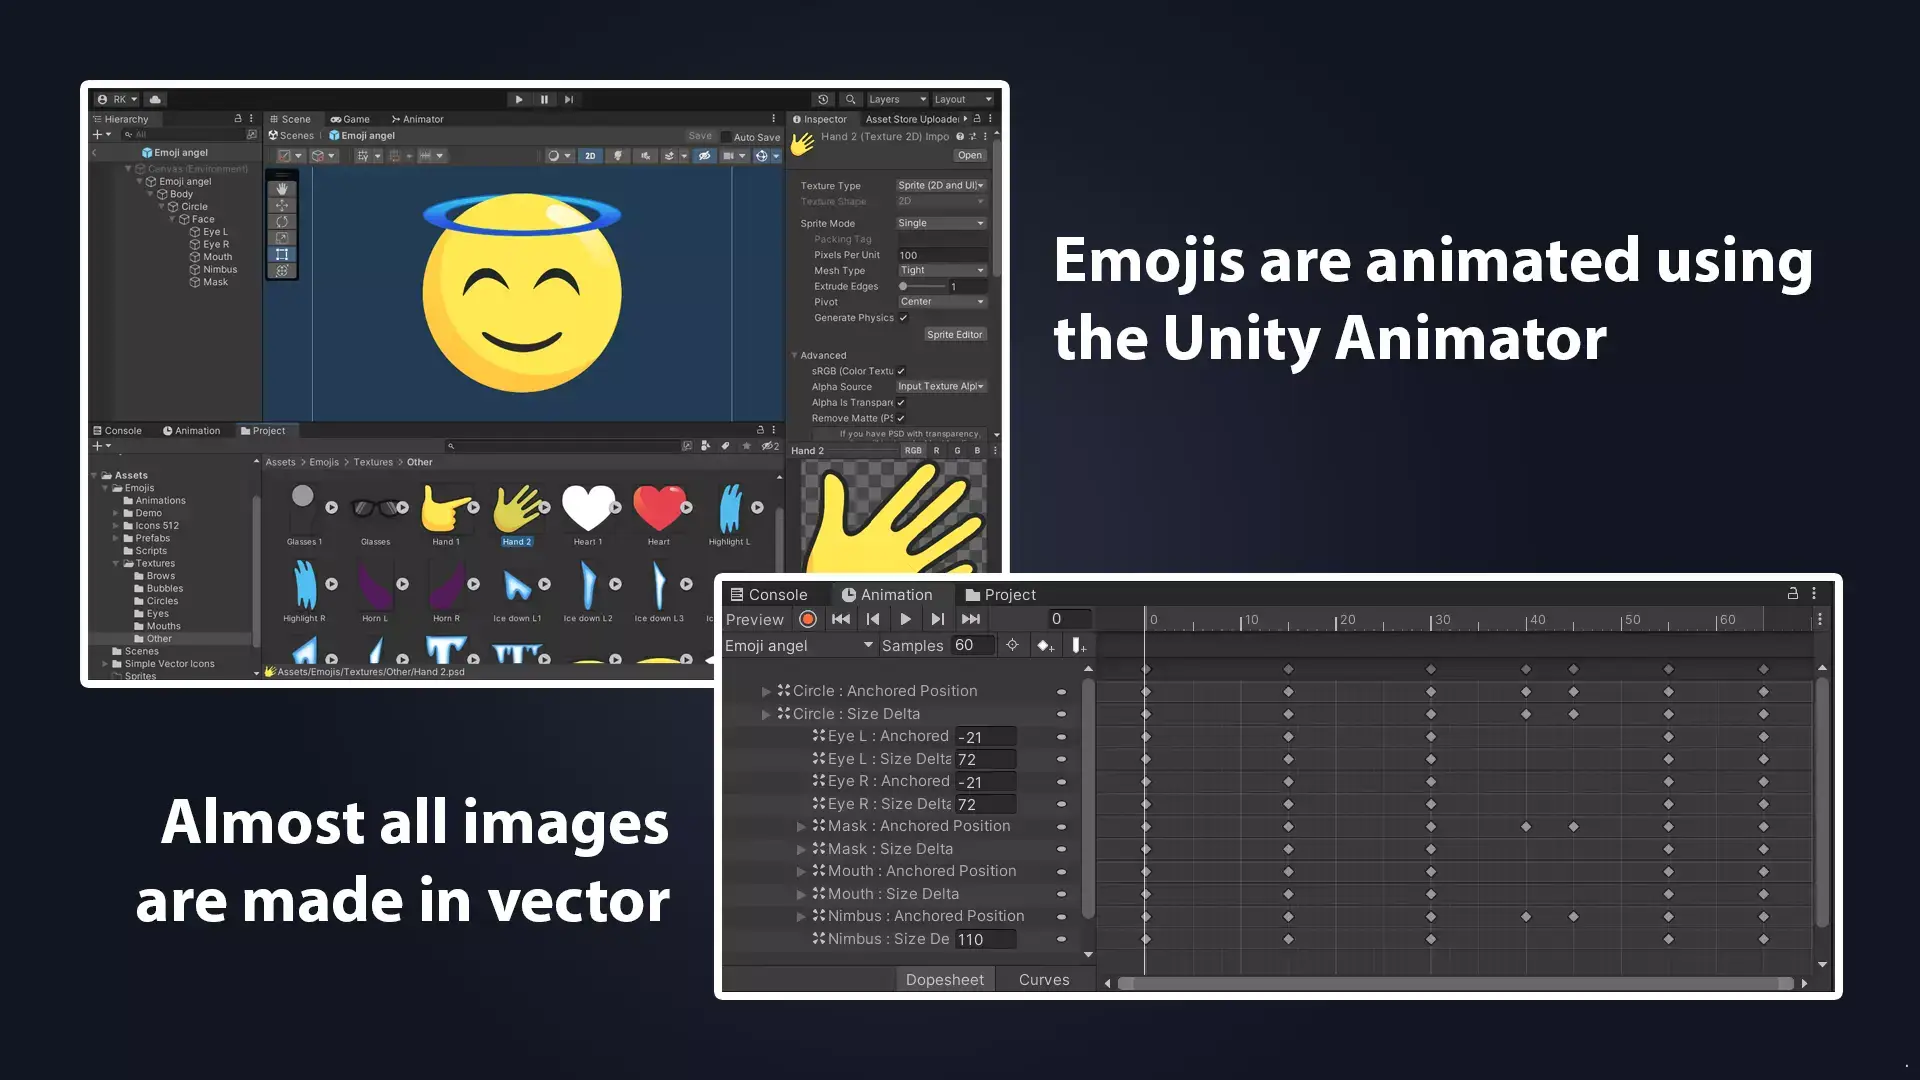Click the Unity editor Play button
The image size is (1920, 1080).
tap(519, 99)
